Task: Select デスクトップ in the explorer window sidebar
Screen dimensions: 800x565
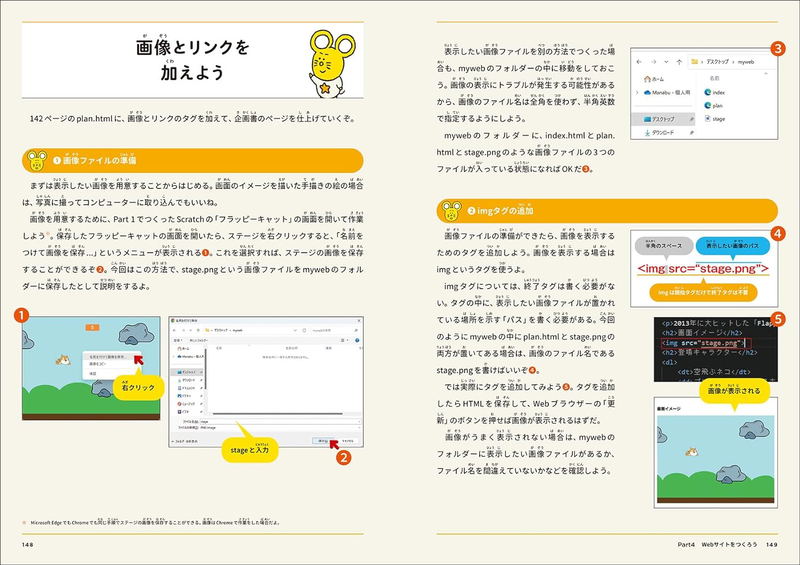Action: (663, 119)
